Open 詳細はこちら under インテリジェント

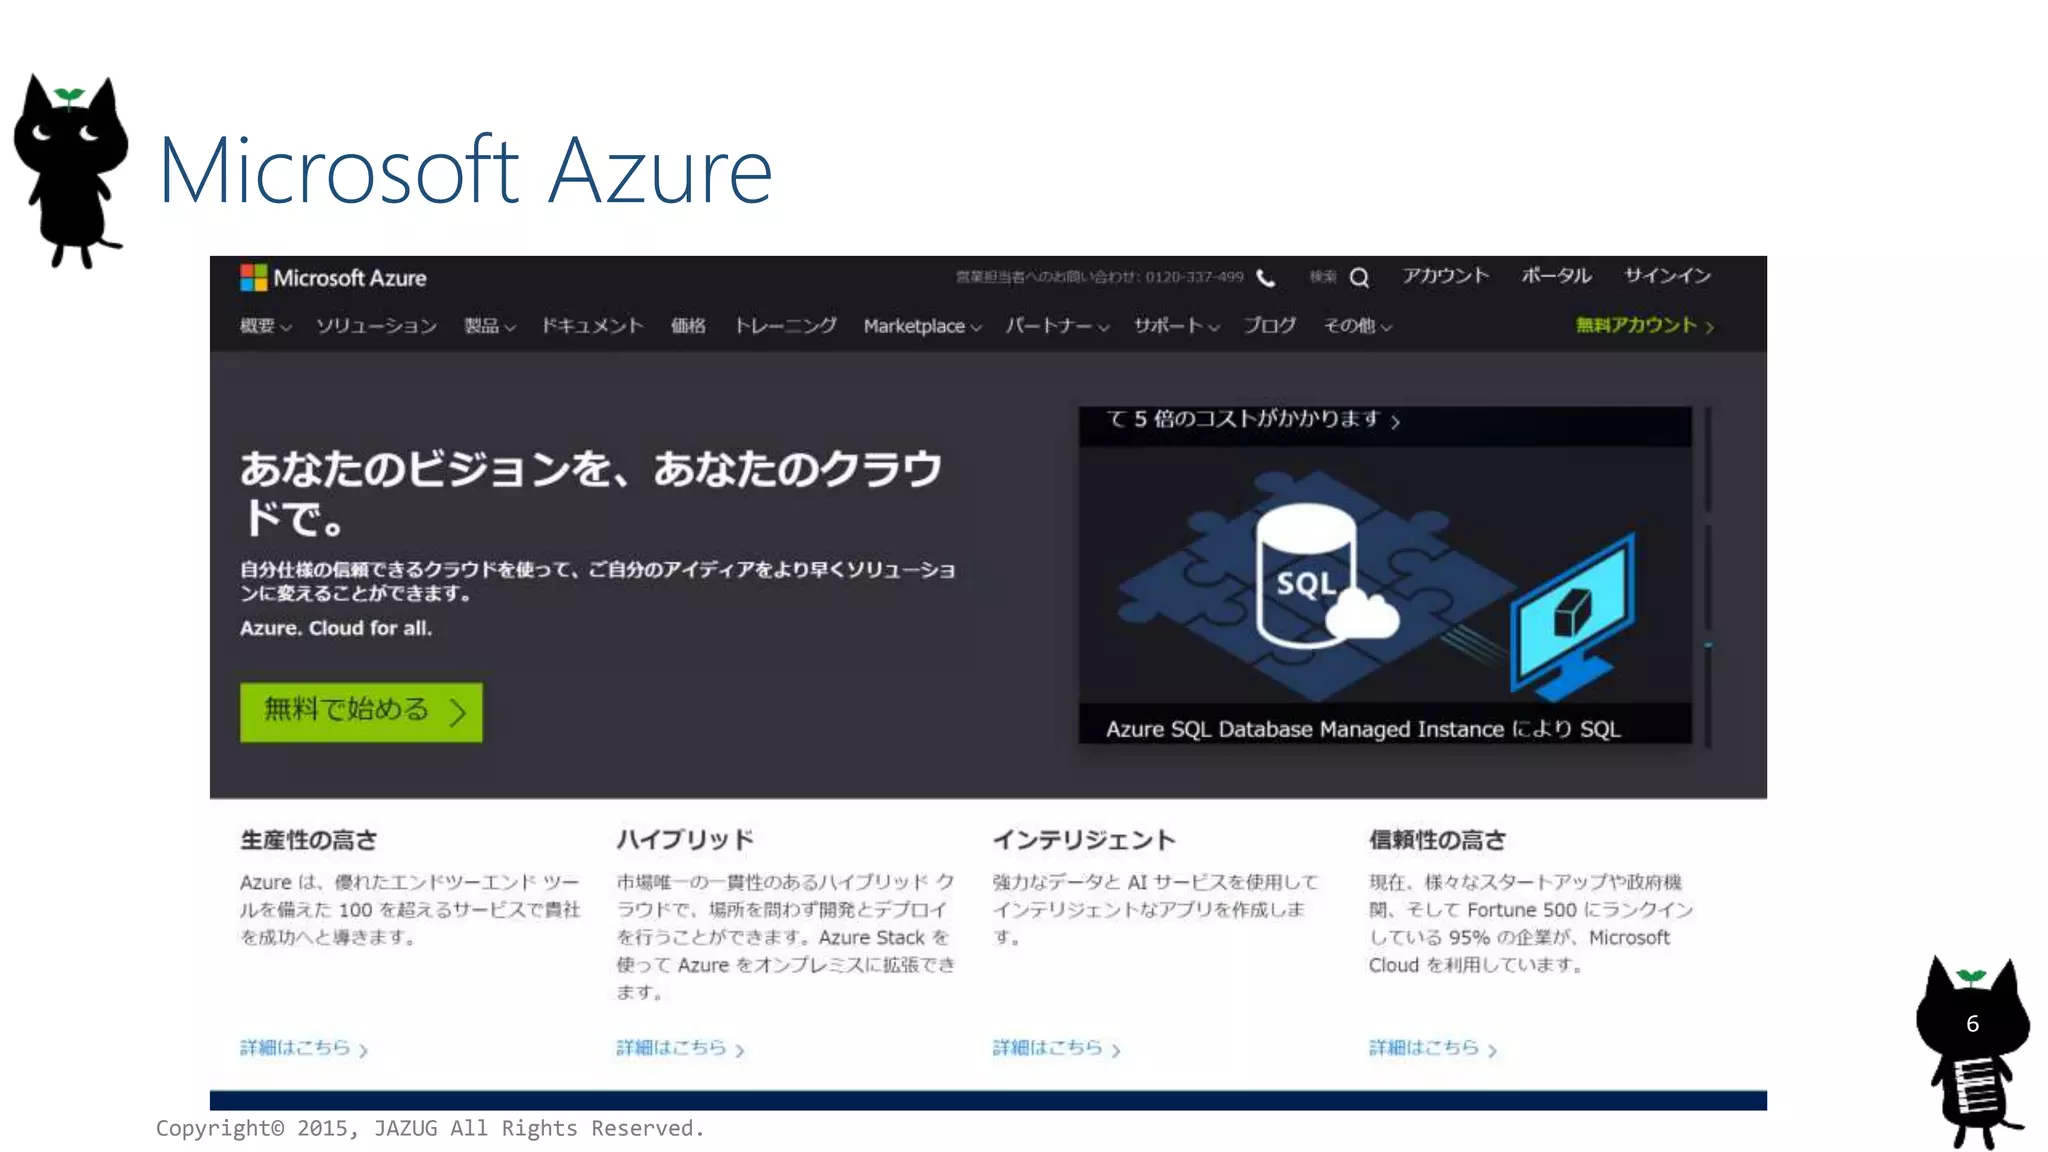click(1056, 1048)
